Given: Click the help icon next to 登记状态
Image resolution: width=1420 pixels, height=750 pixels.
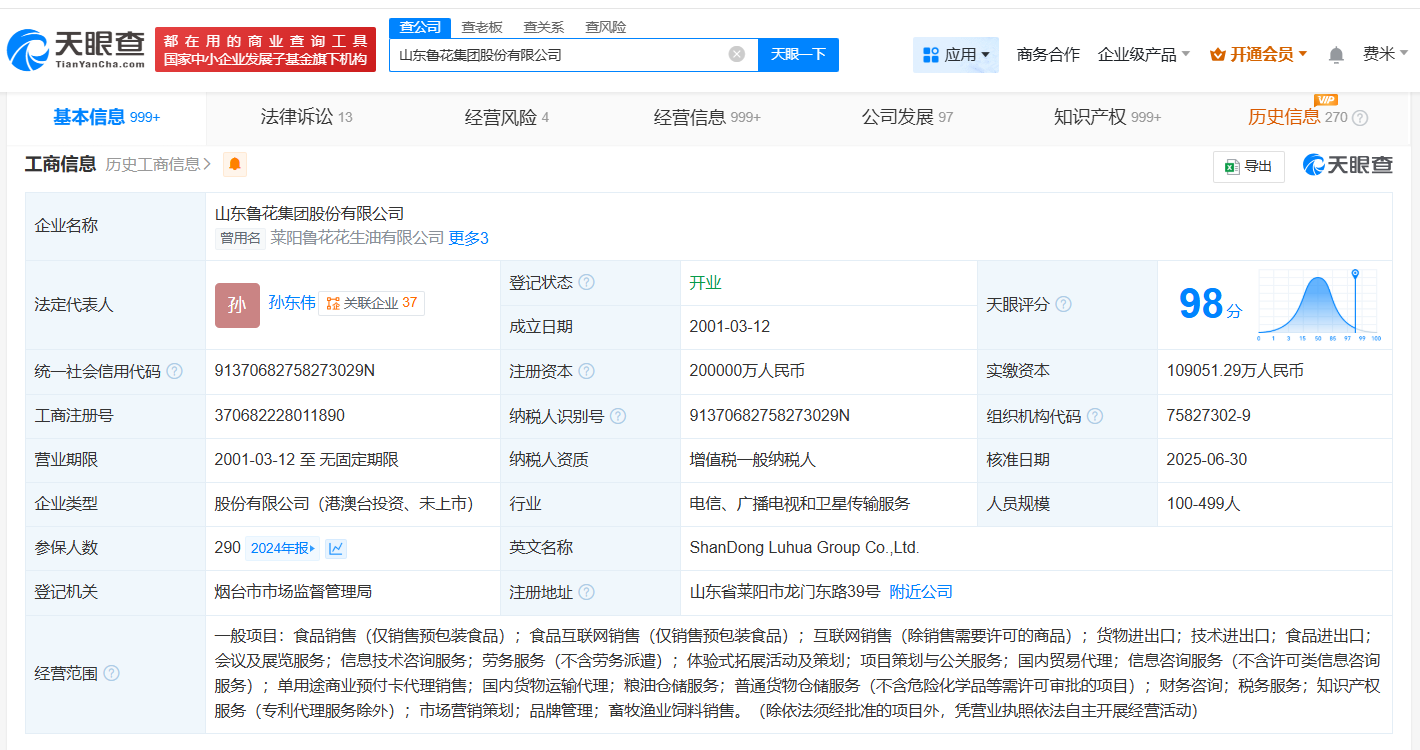Looking at the screenshot, I should point(587,283).
